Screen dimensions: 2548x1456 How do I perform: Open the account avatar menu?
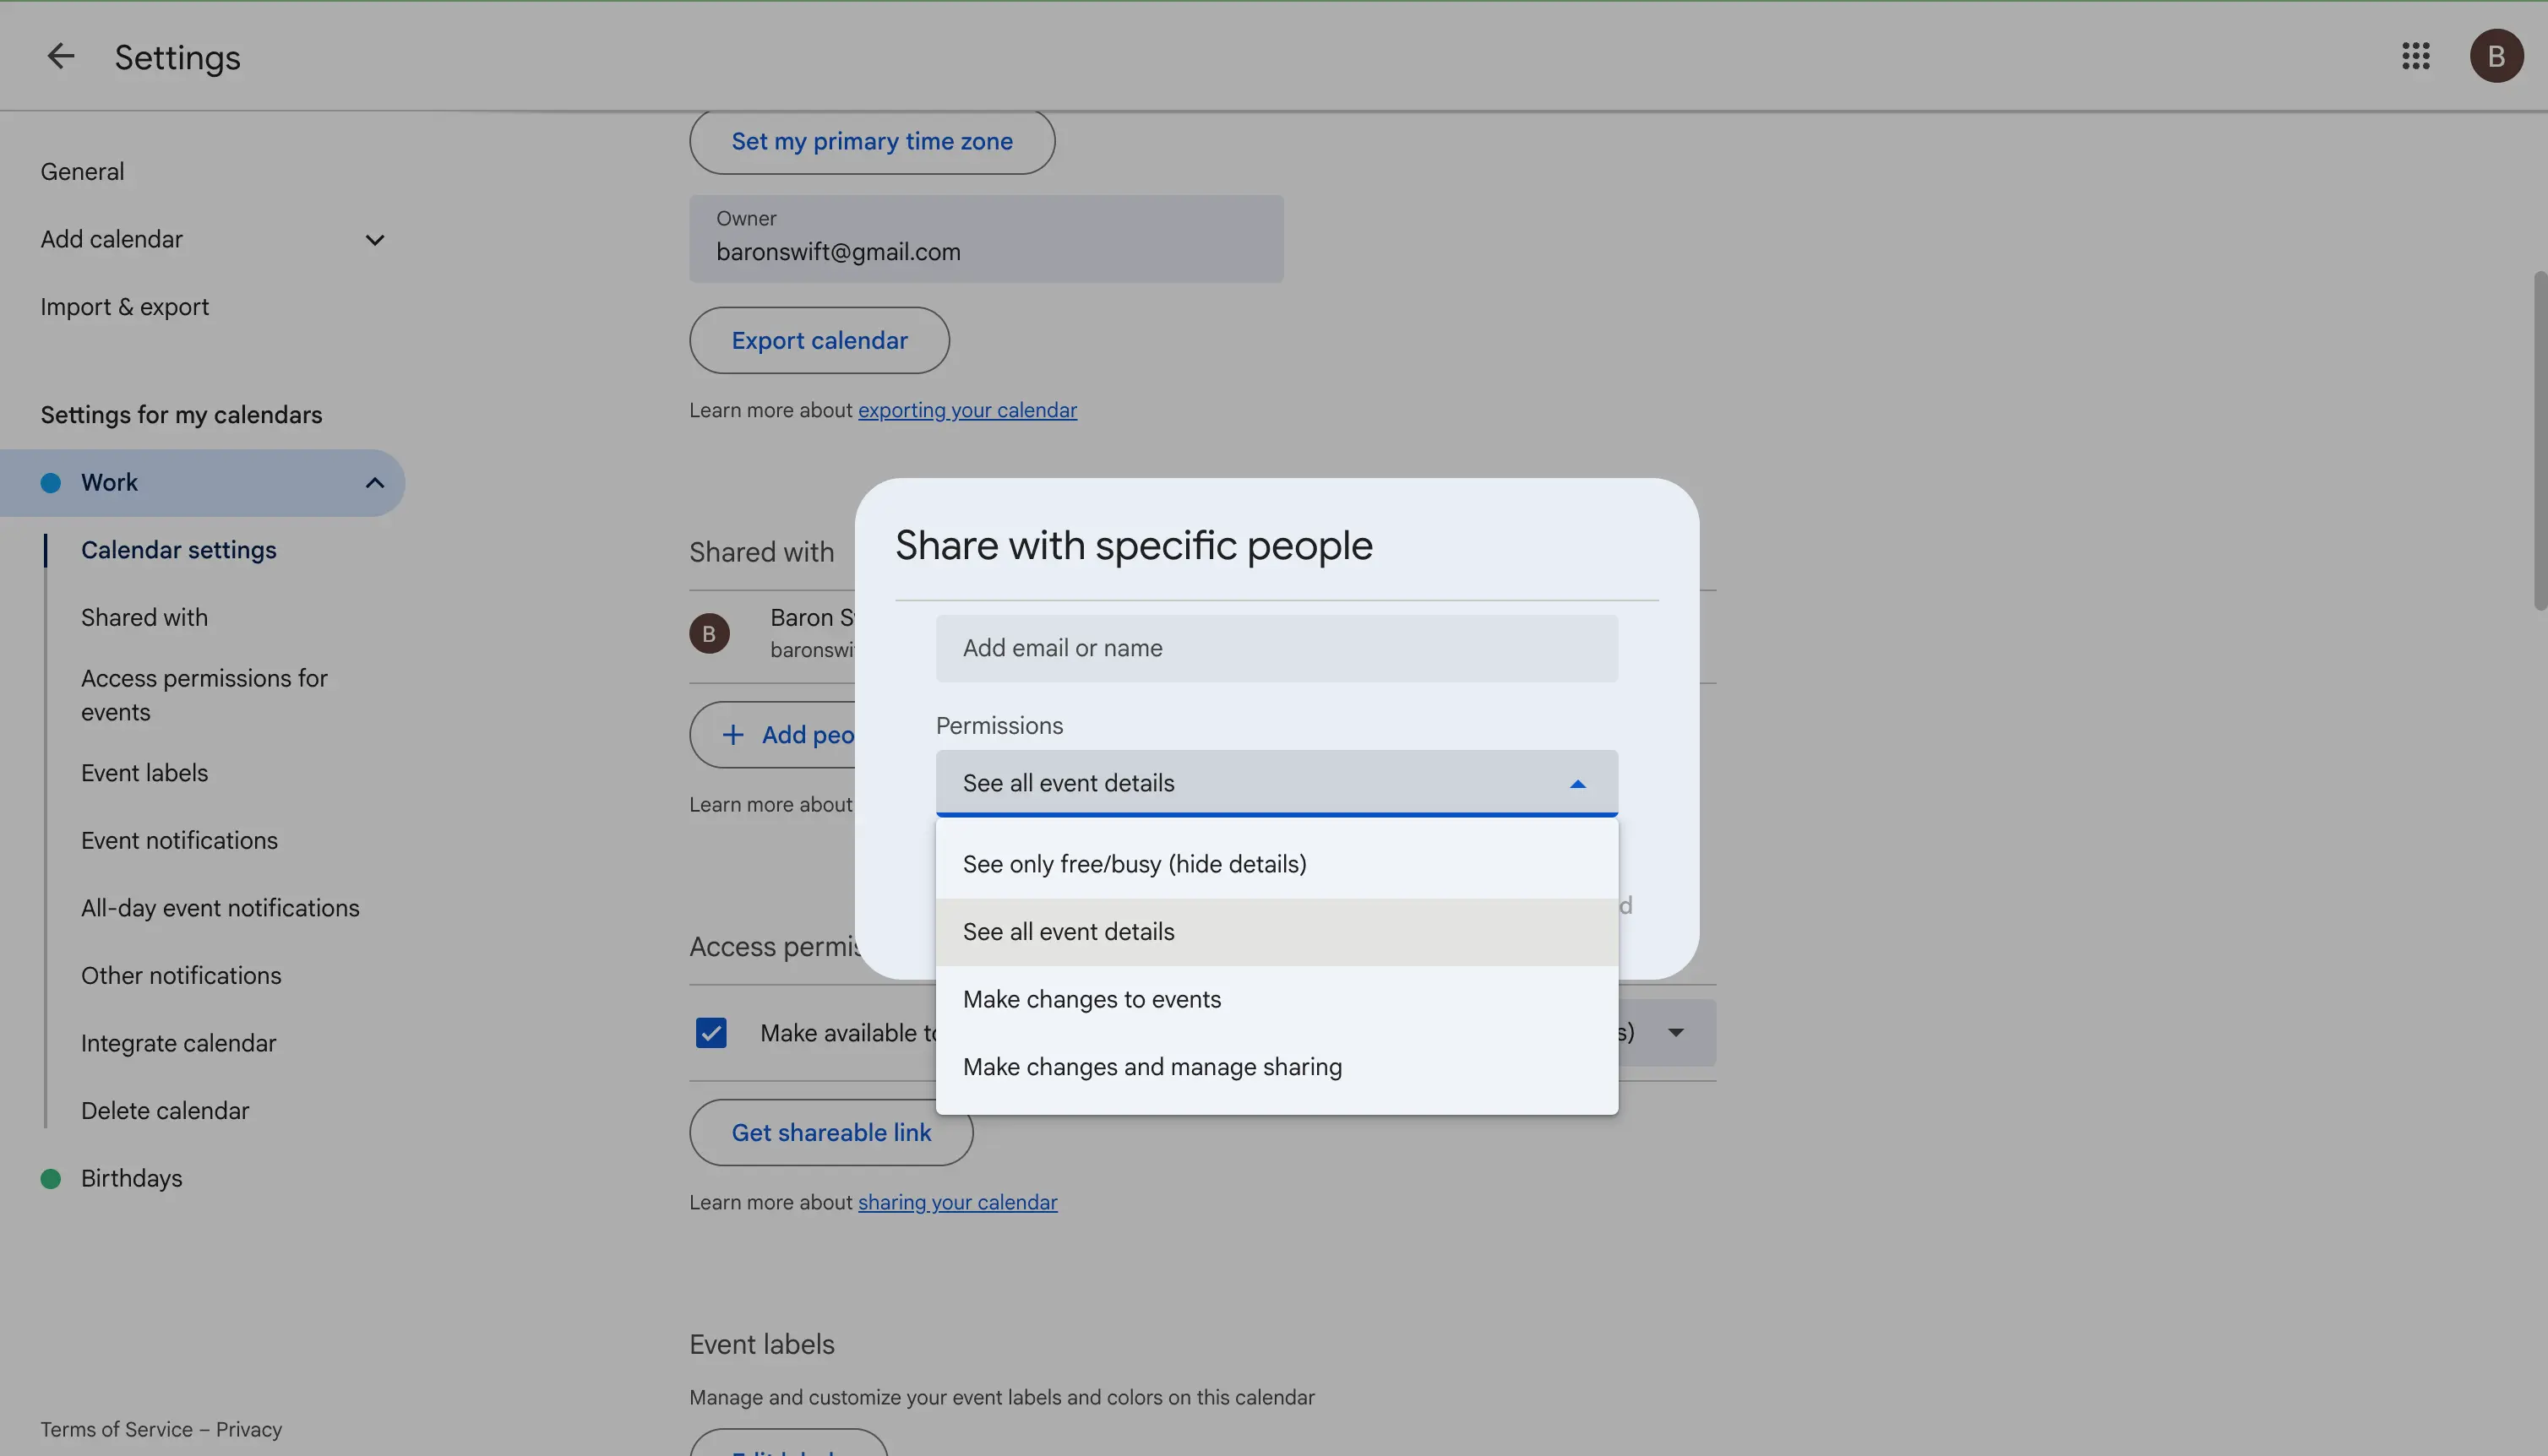point(2496,56)
